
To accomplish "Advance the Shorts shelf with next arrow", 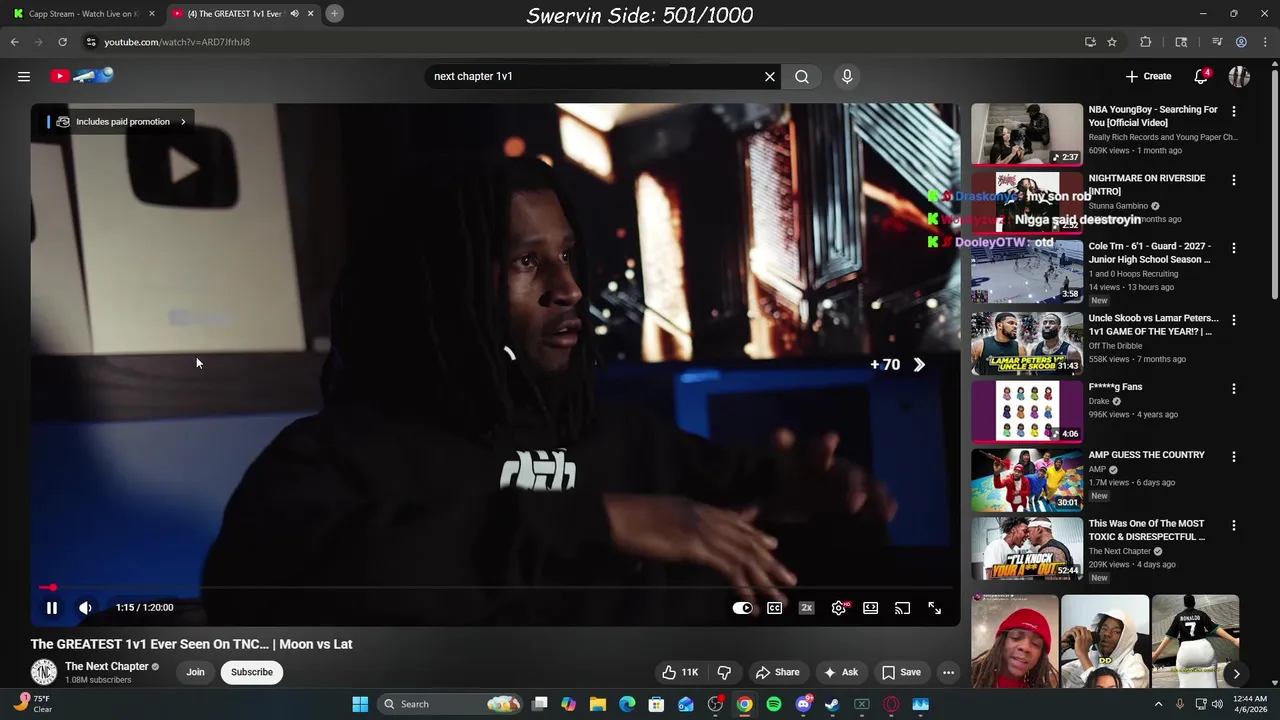I will [x=1236, y=674].
